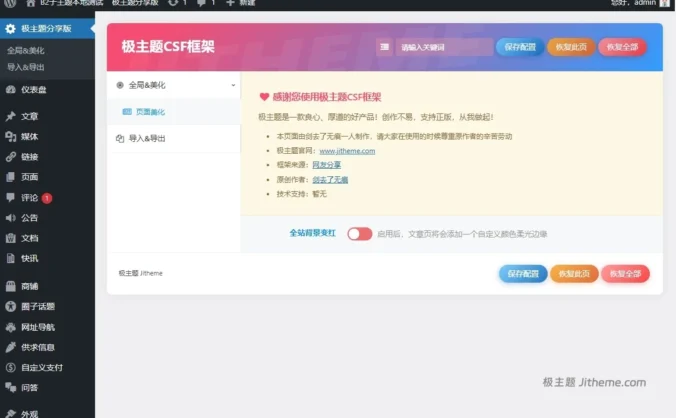
Task: Collapse the 全局&美化 section chevron
Action: point(233,85)
